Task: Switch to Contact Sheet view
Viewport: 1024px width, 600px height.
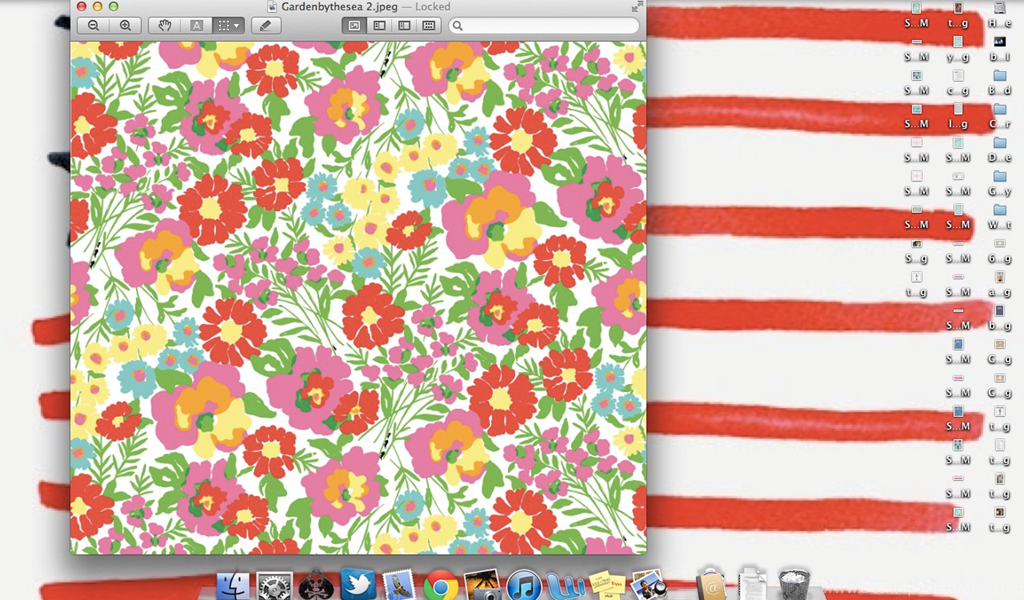Action: click(x=429, y=26)
